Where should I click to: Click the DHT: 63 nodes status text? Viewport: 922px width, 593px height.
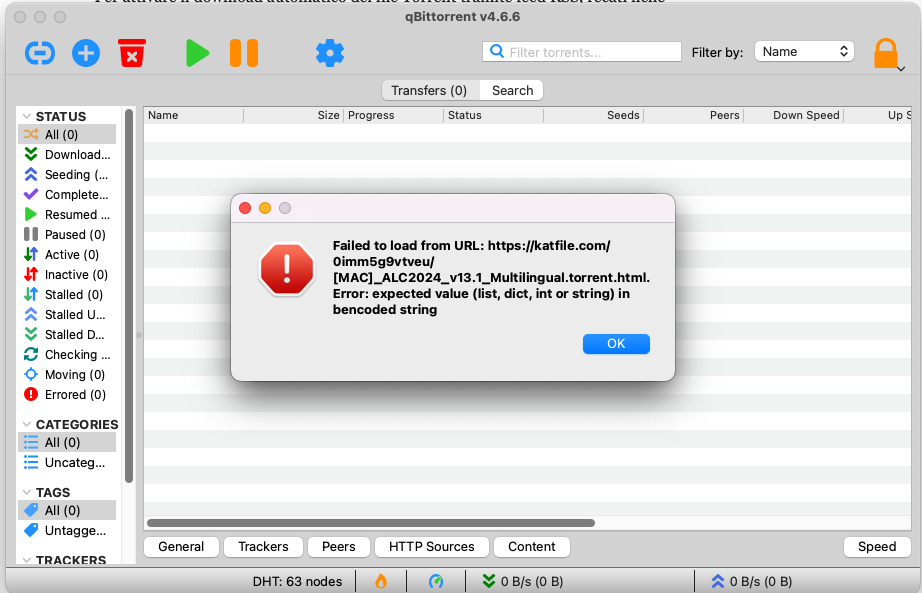[297, 581]
